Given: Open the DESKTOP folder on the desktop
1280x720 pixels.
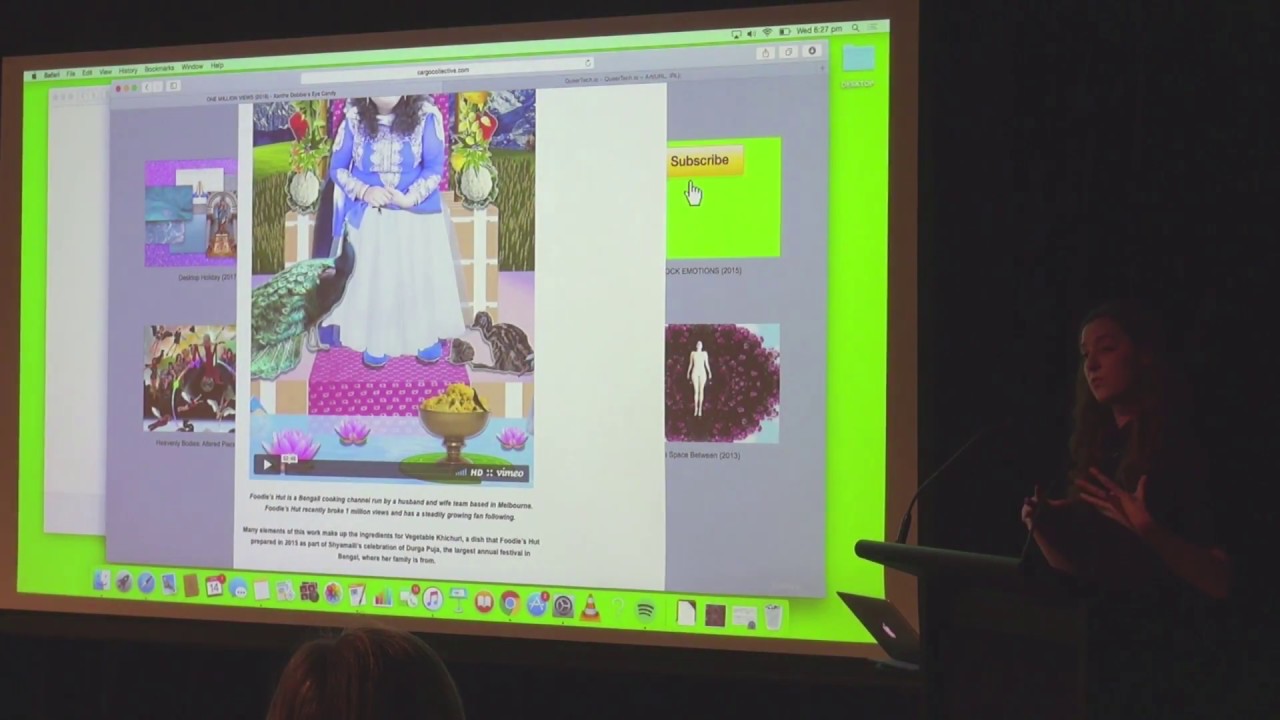Looking at the screenshot, I should pyautogui.click(x=858, y=64).
